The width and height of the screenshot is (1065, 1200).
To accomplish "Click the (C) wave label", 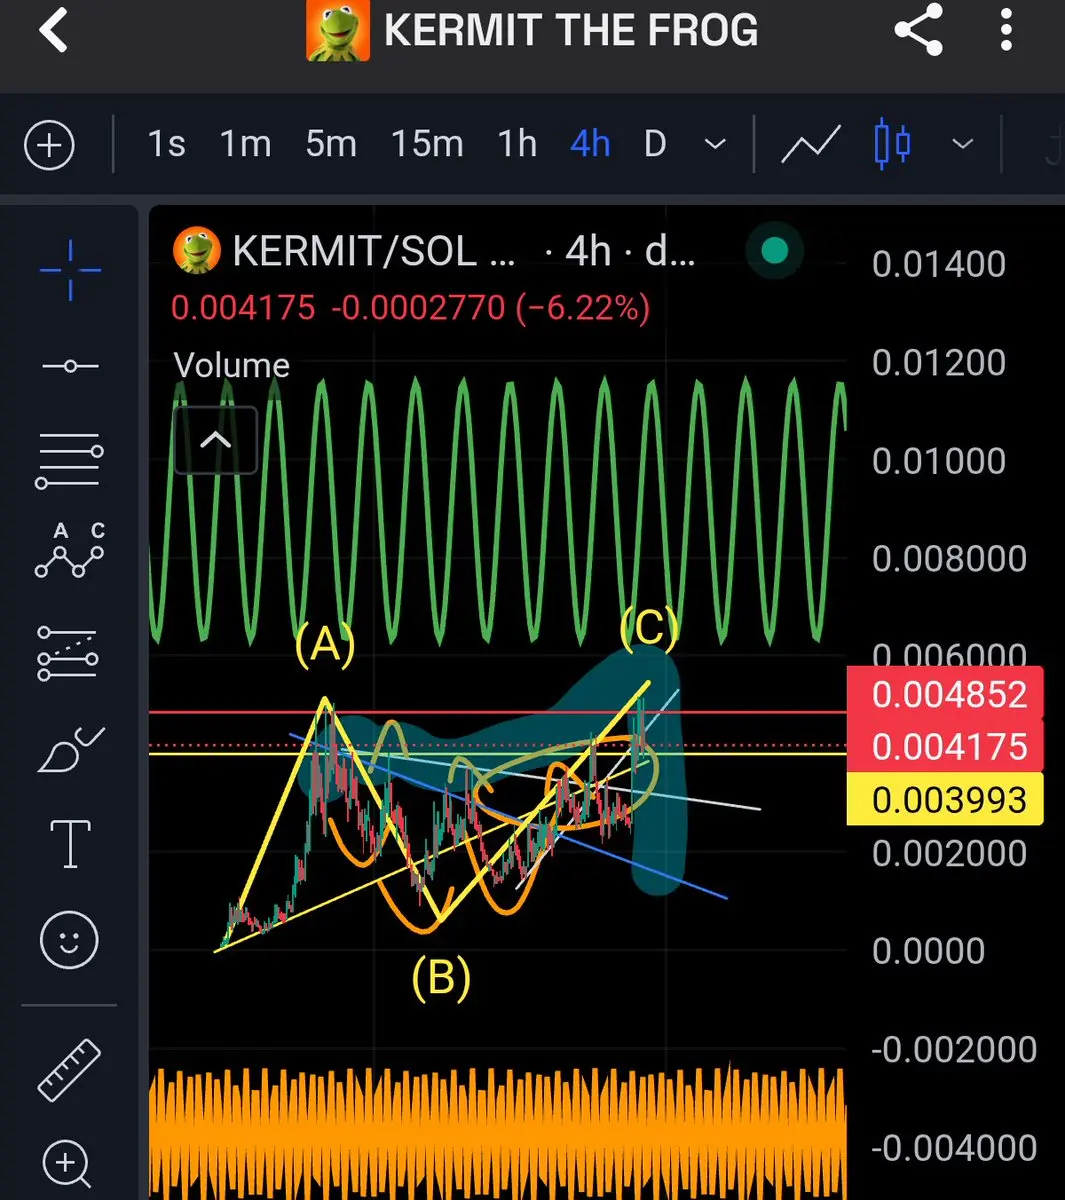I will pyautogui.click(x=649, y=628).
